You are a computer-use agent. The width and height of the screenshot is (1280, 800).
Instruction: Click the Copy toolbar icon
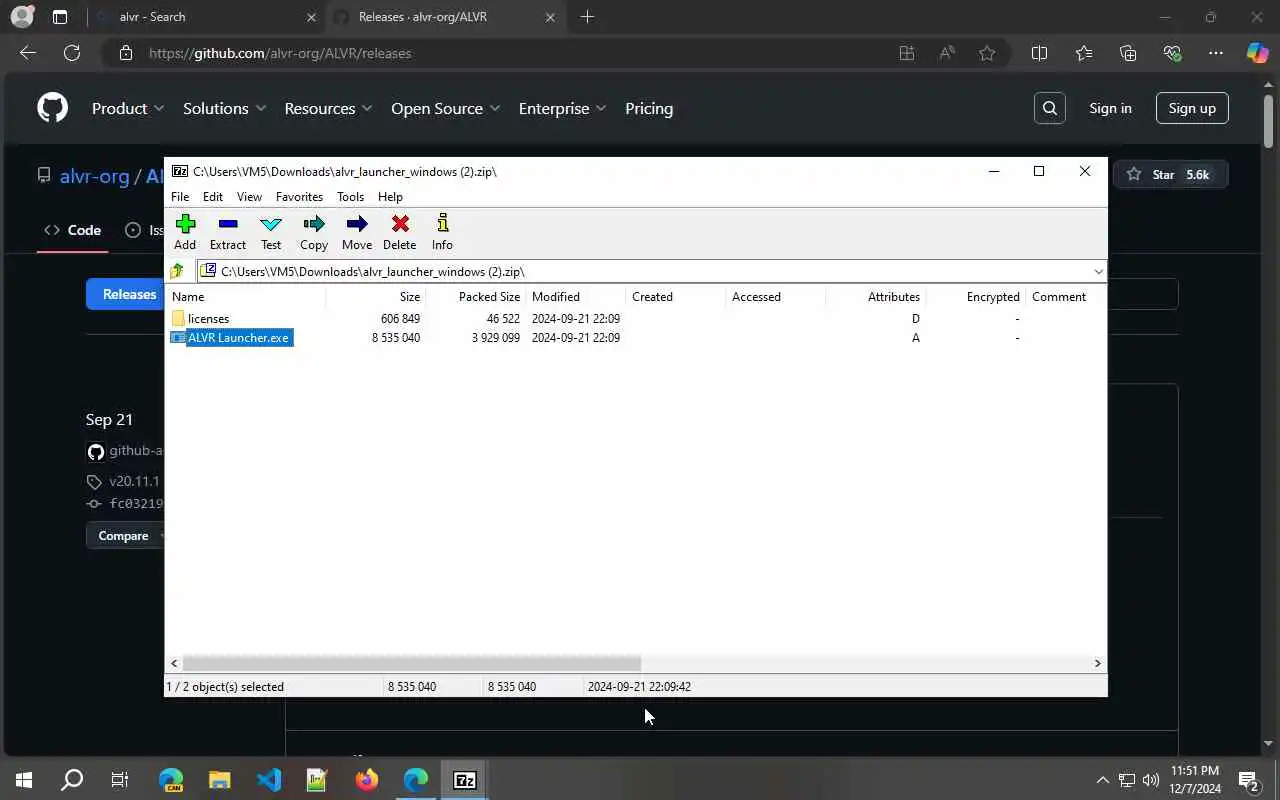(314, 232)
